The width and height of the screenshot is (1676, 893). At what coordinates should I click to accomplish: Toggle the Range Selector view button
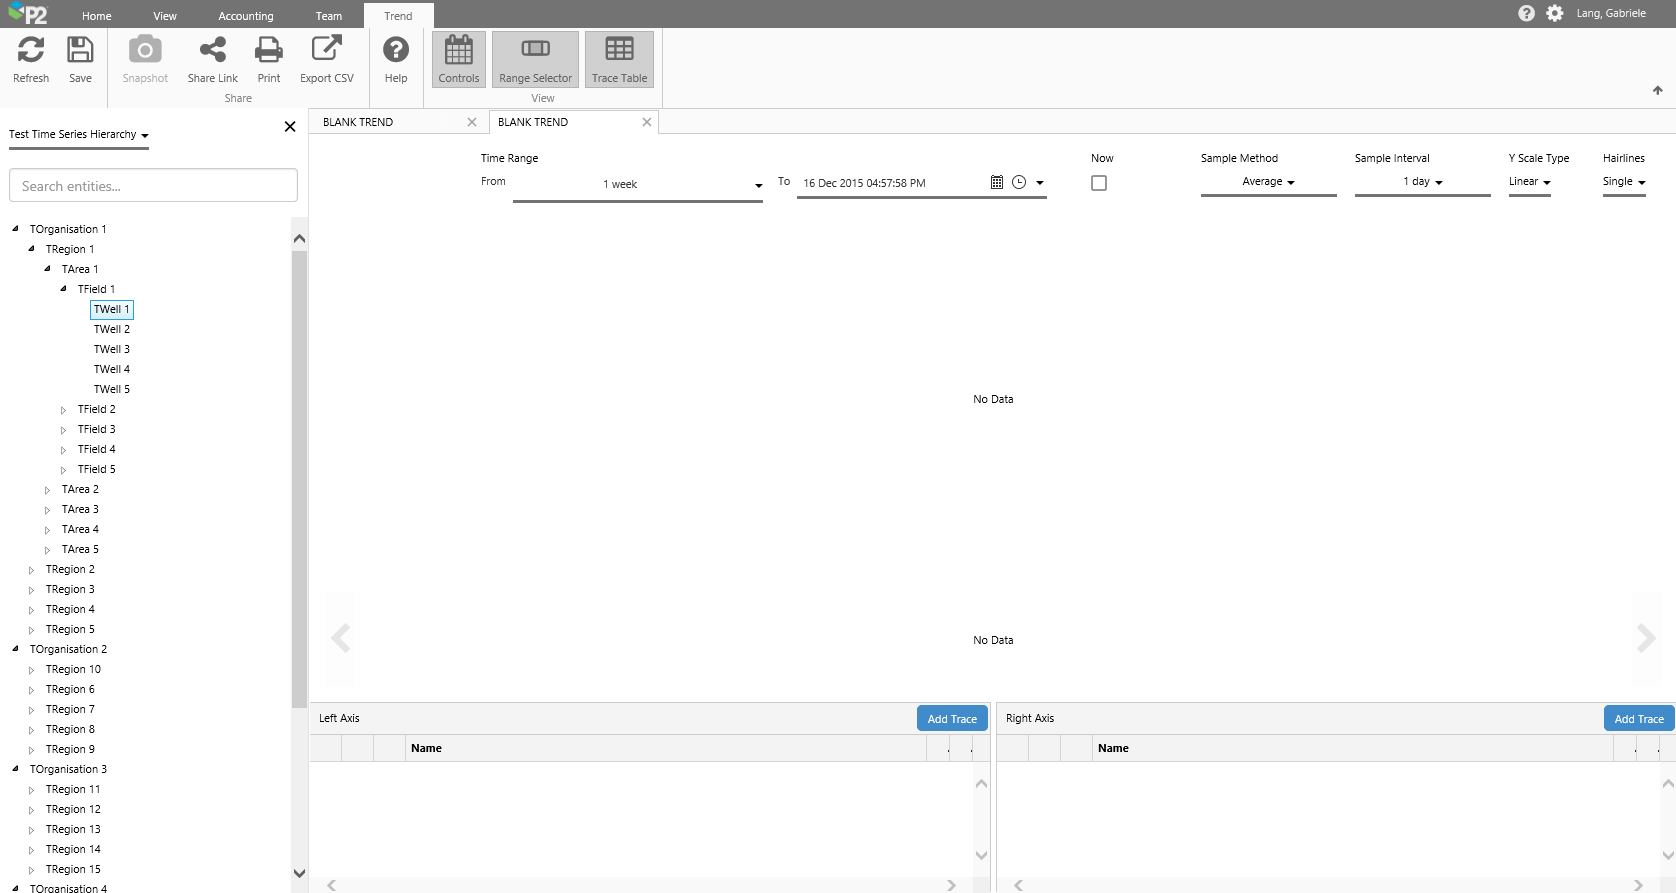(535, 59)
